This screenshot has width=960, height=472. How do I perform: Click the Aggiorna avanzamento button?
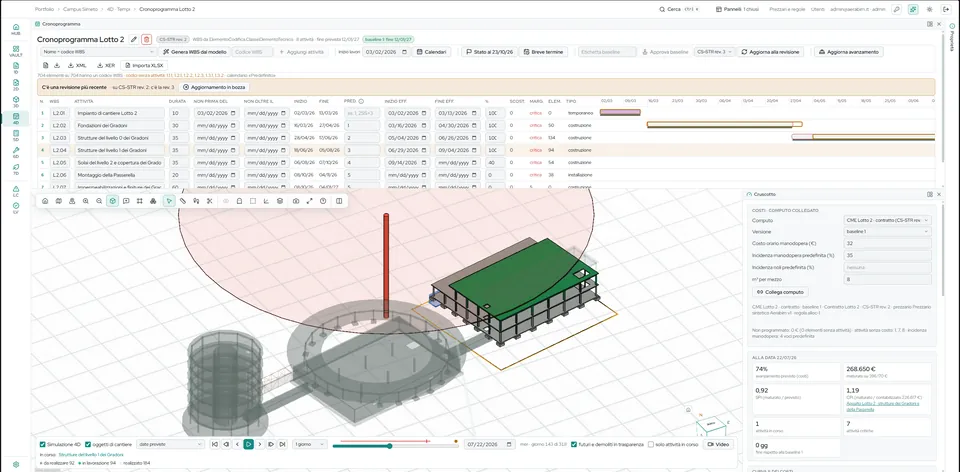[849, 52]
